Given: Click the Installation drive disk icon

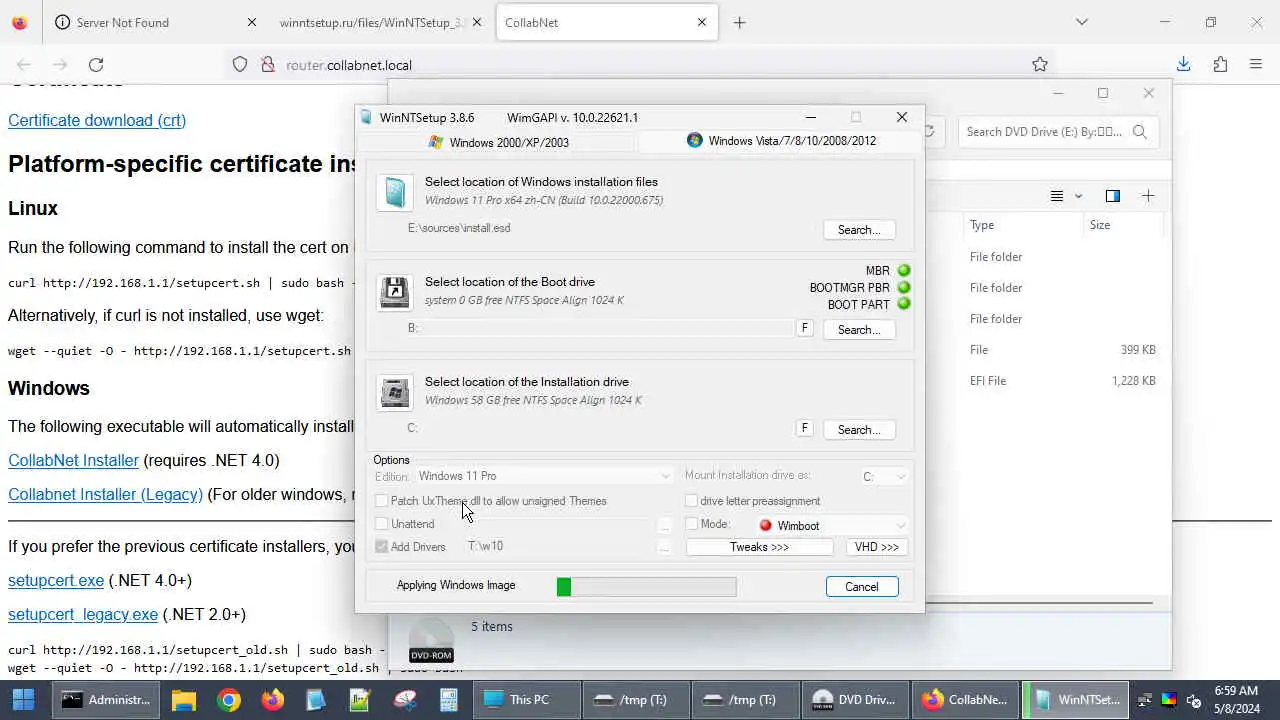Looking at the screenshot, I should point(395,393).
